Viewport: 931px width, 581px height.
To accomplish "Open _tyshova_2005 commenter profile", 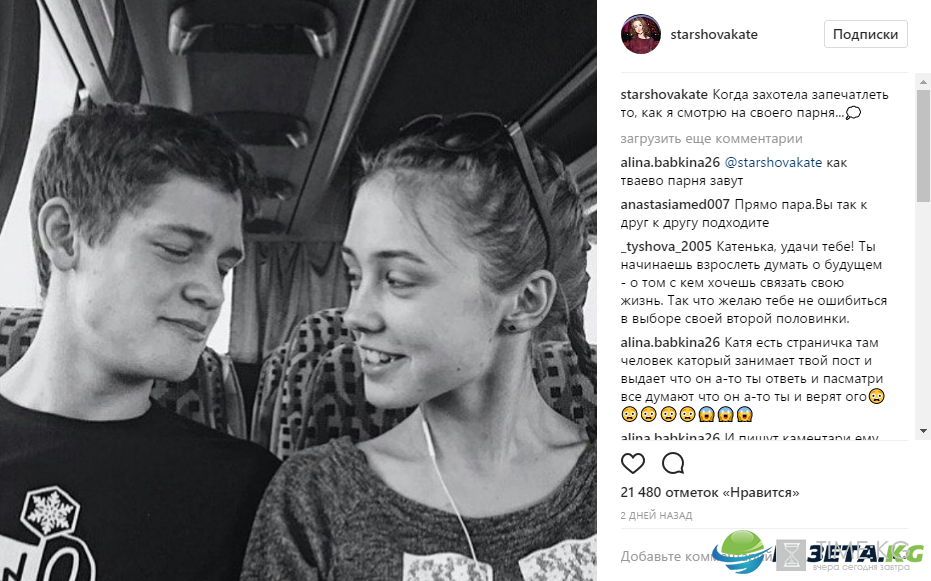I will [x=666, y=246].
